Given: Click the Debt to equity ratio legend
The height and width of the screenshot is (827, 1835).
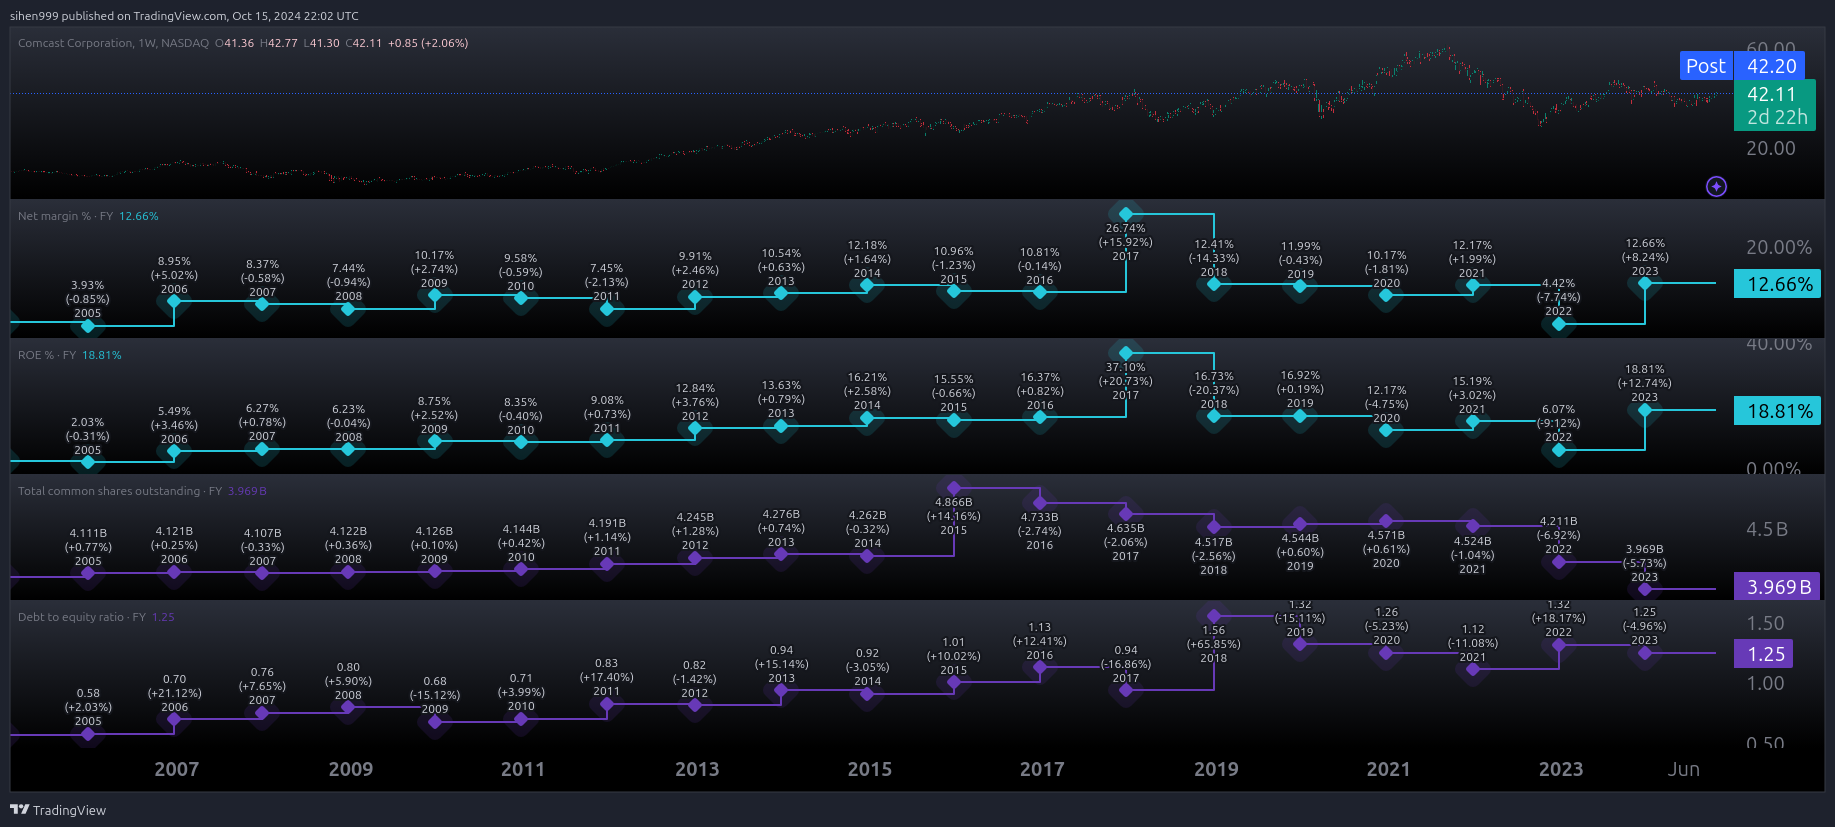Looking at the screenshot, I should coord(96,617).
